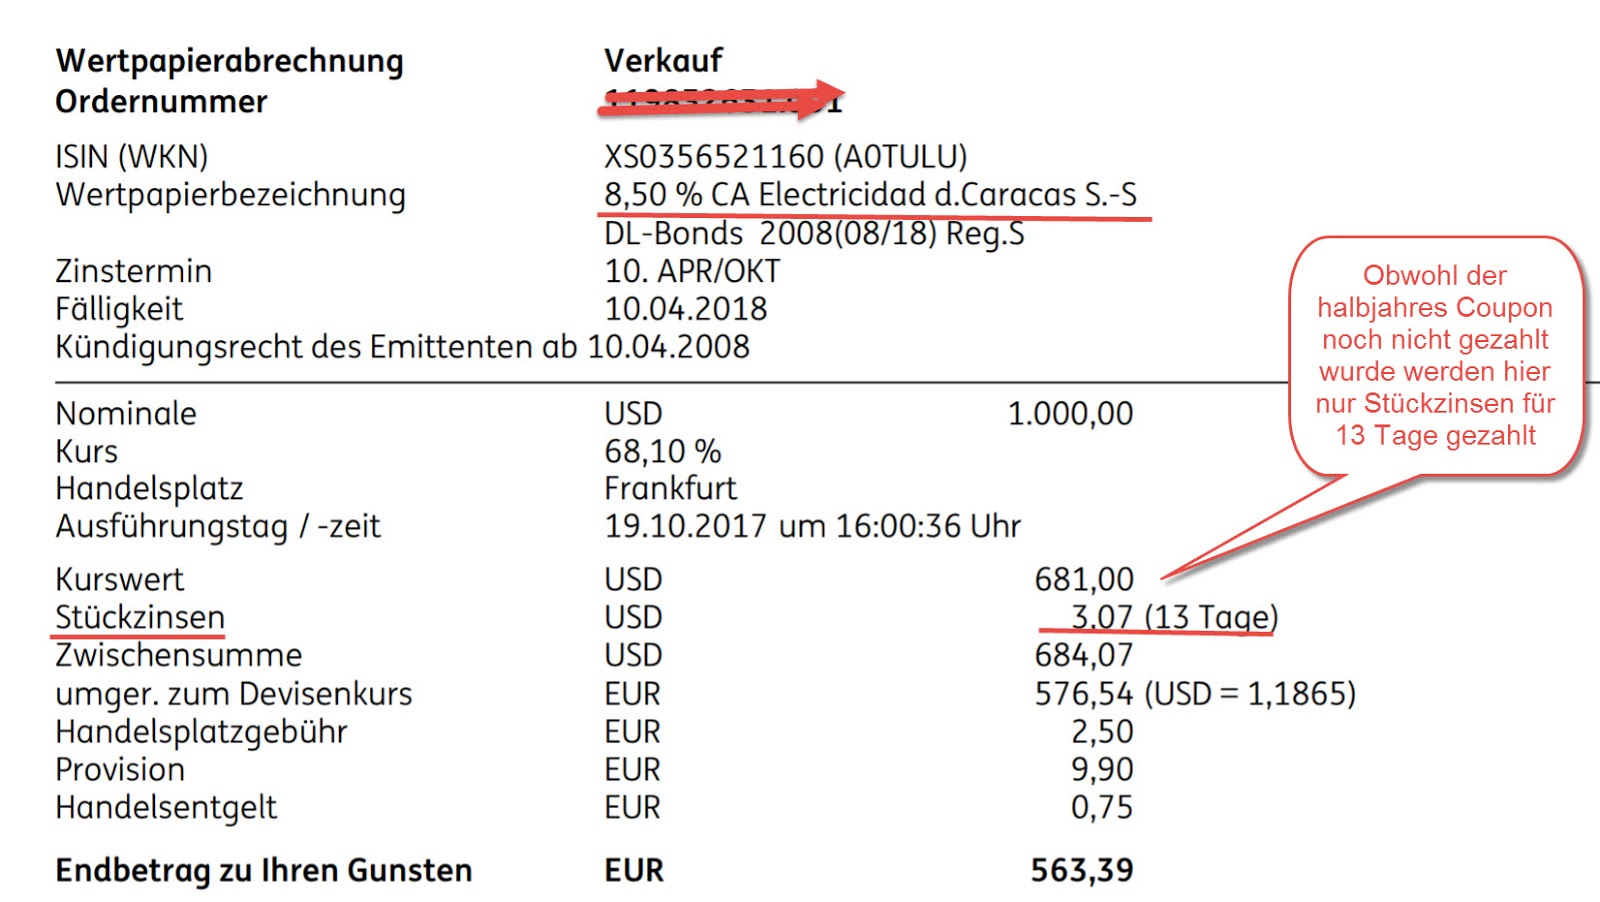Click the "Wertpapierabrechnung" title text
This screenshot has height=902, width=1600.
tap(230, 61)
